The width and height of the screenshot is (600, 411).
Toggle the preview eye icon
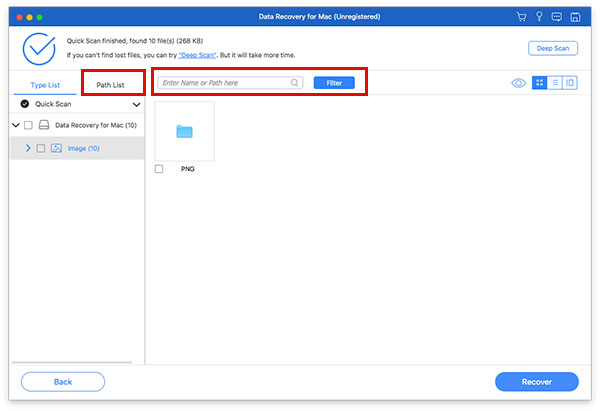pos(518,83)
